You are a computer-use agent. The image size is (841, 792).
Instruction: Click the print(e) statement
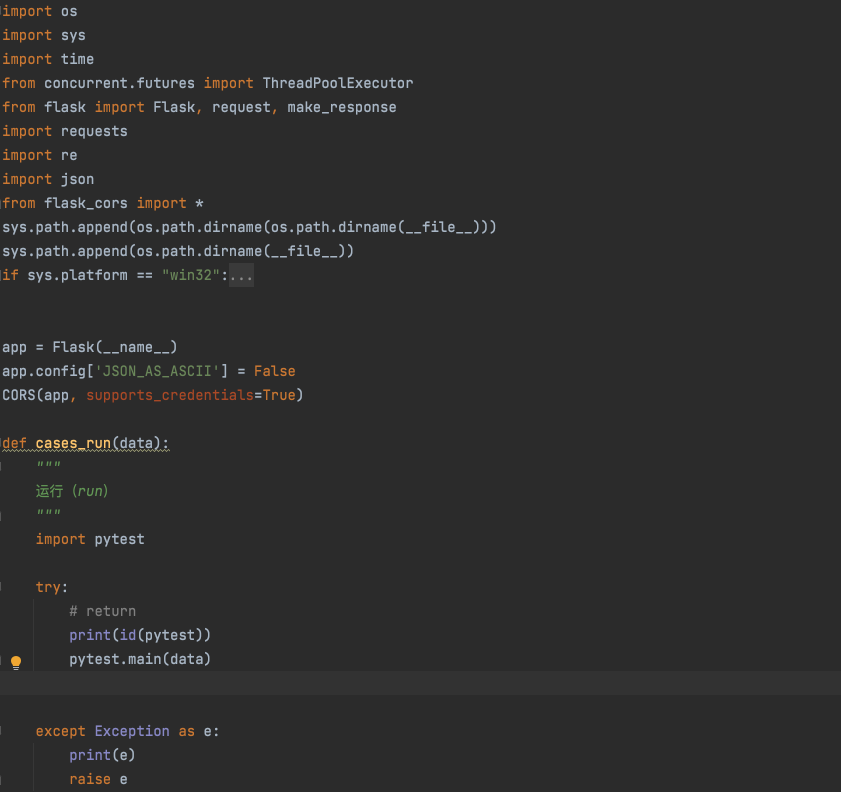102,755
